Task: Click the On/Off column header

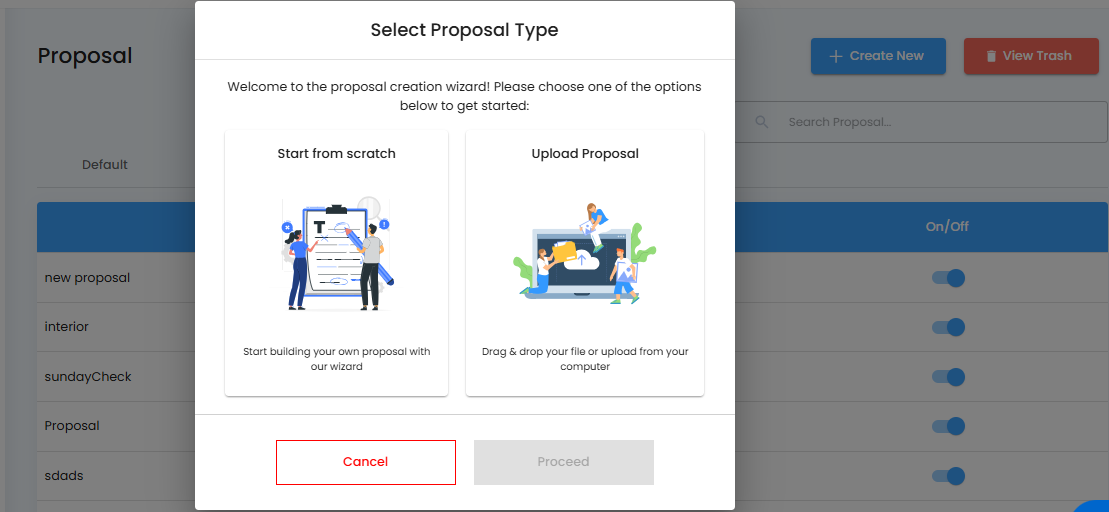Action: click(947, 226)
